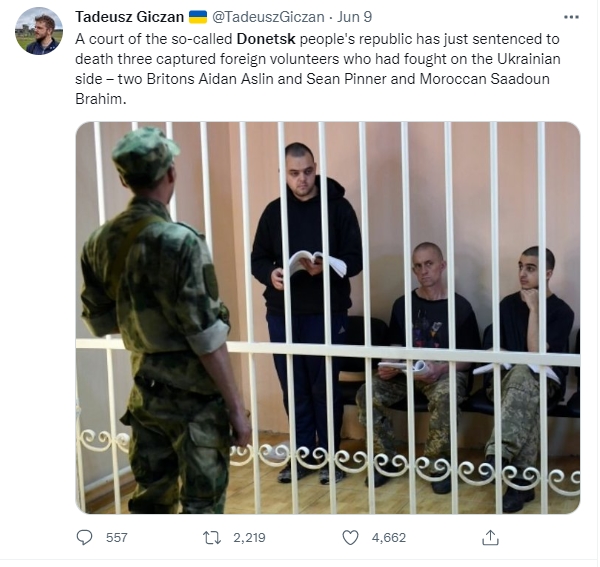
Task: Open Tadeusz Giczan's profile avatar
Action: (x=39, y=31)
